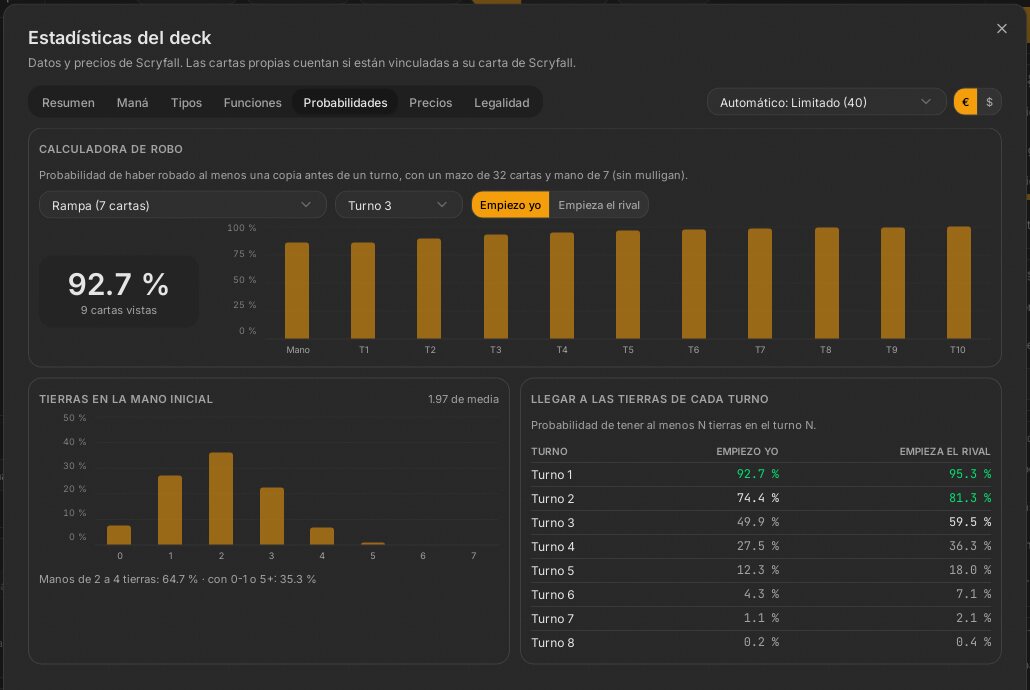Click the 59.5 % value
This screenshot has height=690, width=1030.
[x=970, y=522]
